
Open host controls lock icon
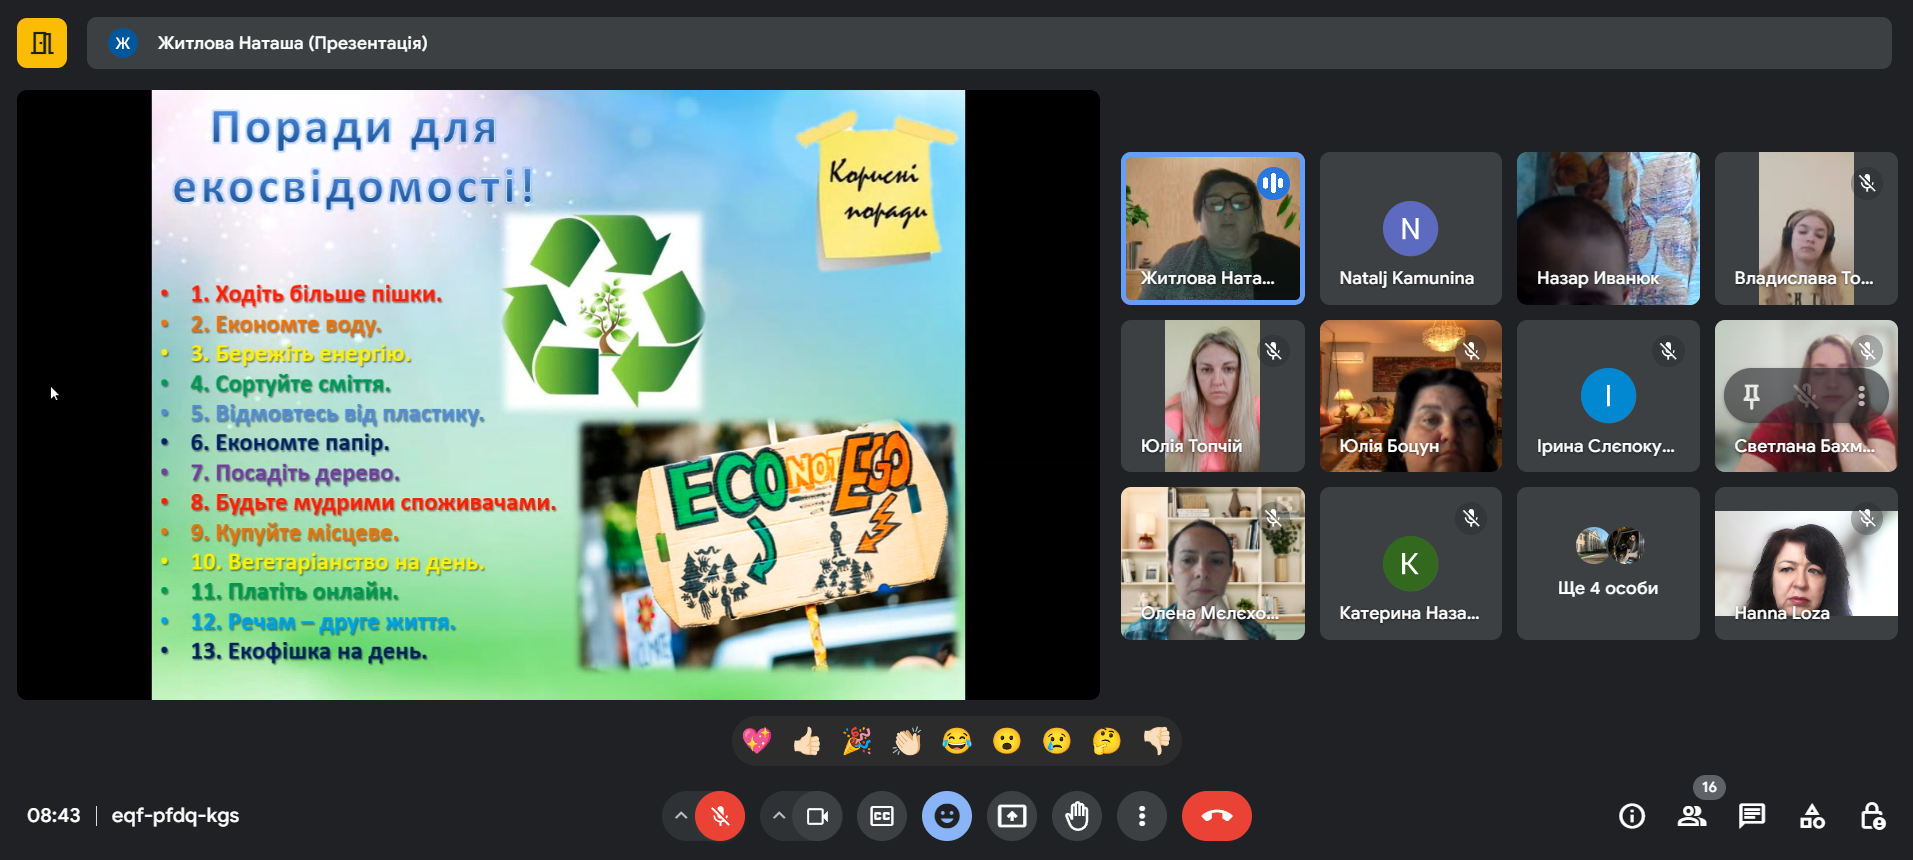1872,816
